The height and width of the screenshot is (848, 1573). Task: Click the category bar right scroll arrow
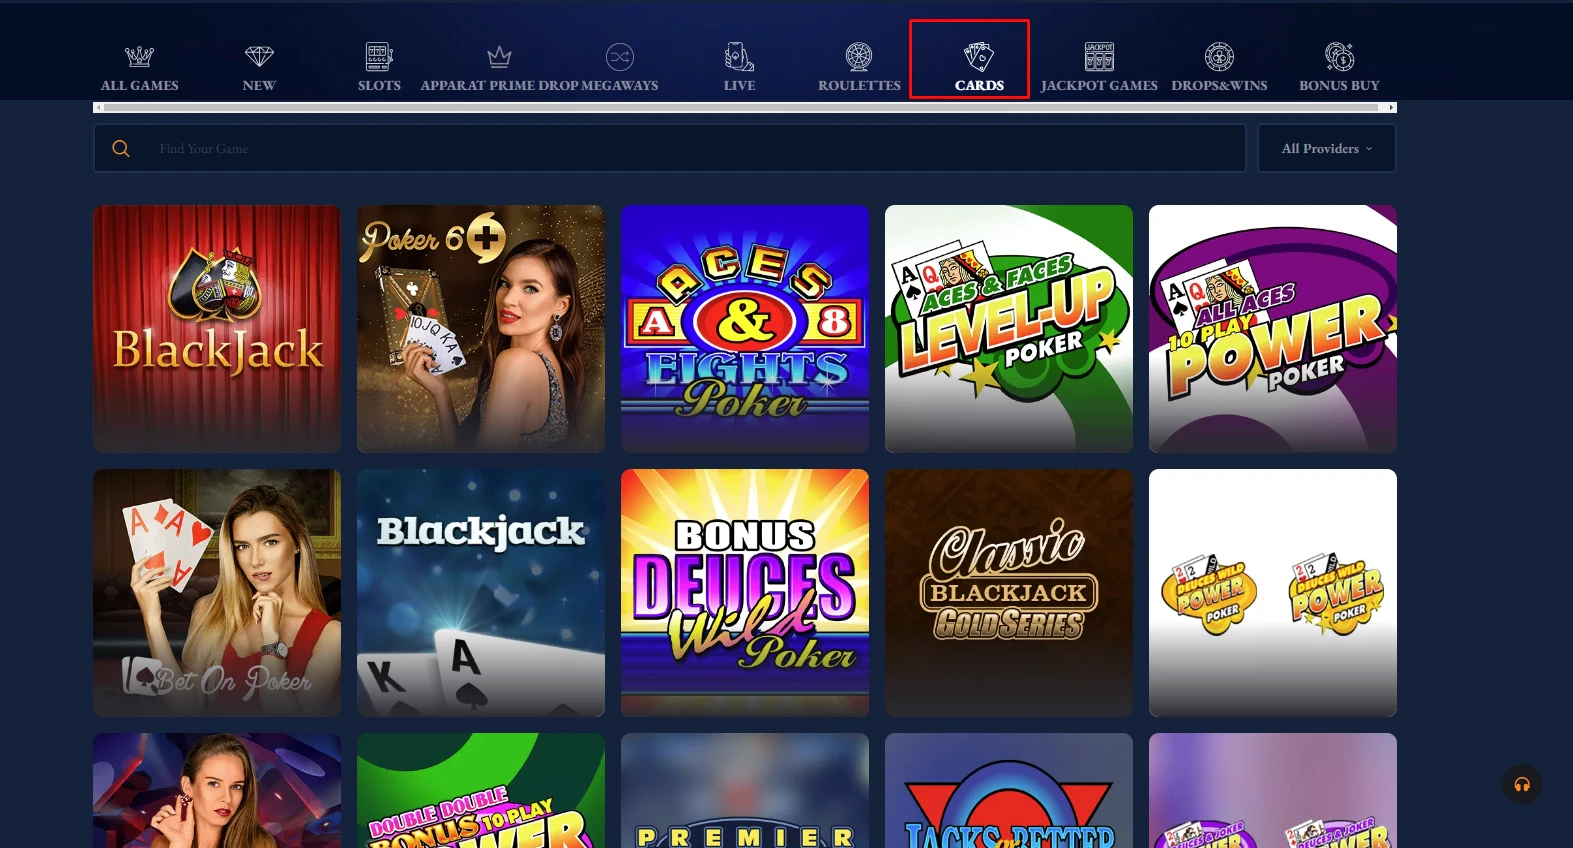(1391, 107)
